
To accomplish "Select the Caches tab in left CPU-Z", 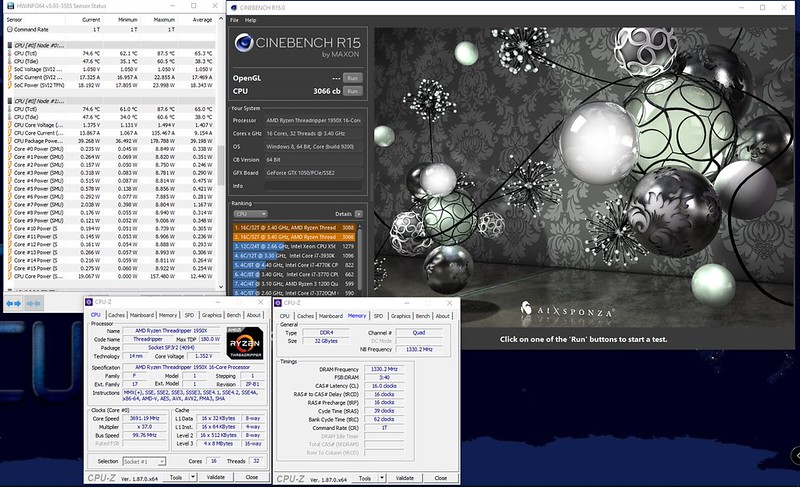I will (117, 315).
